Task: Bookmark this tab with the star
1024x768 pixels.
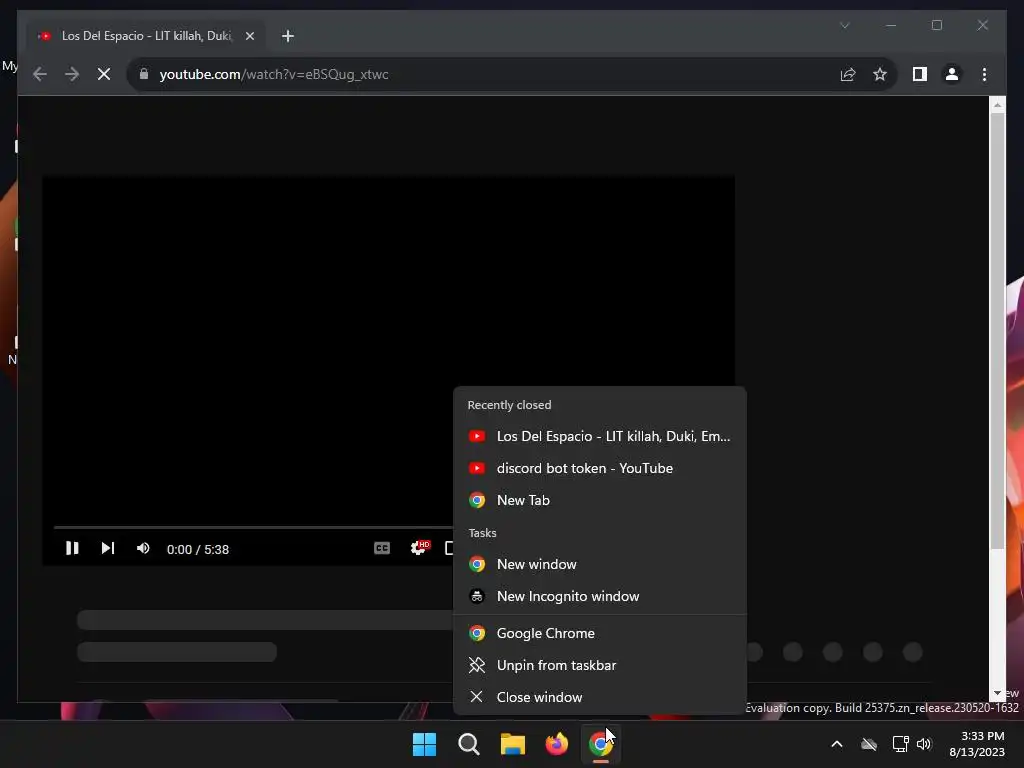Action: coord(880,74)
